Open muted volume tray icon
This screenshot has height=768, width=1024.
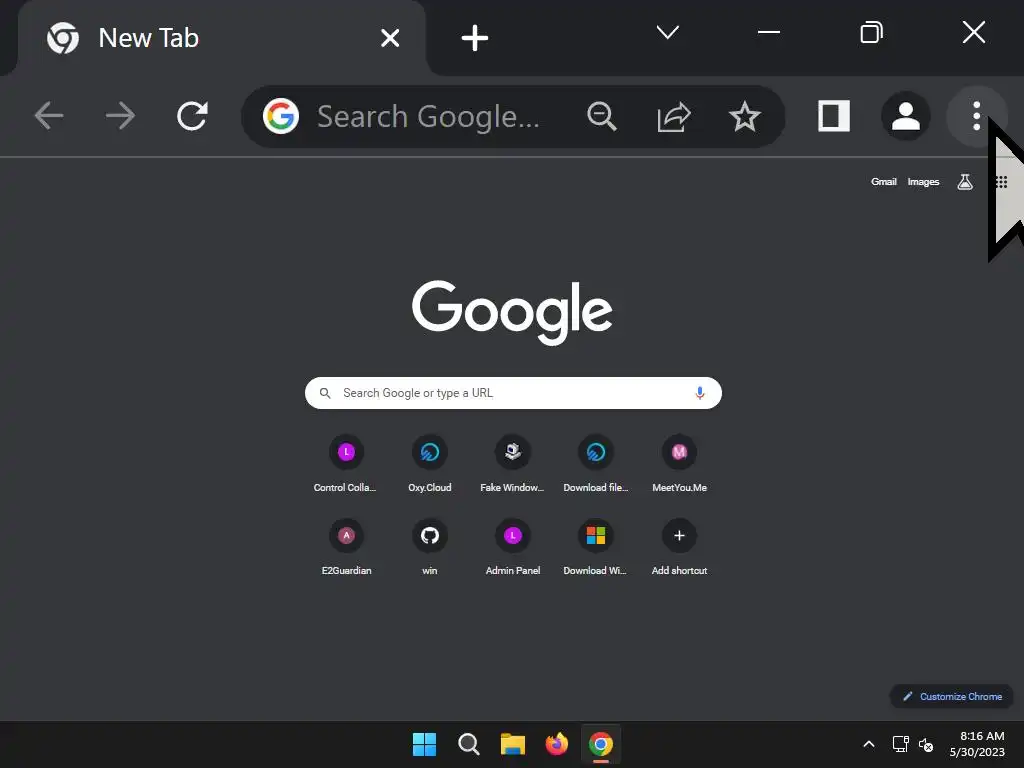(x=926, y=744)
